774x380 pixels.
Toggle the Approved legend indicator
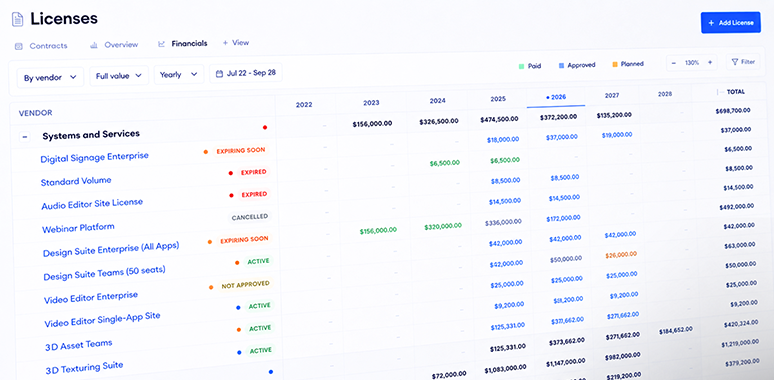point(561,65)
